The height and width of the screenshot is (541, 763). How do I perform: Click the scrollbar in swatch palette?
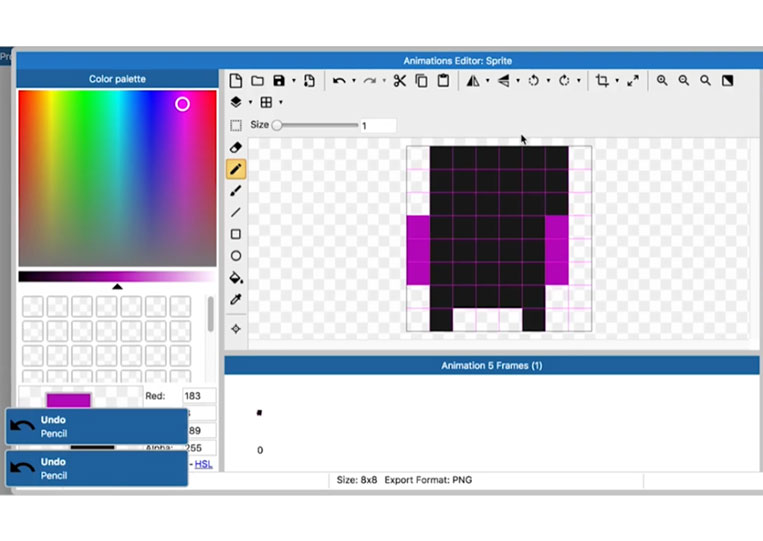click(211, 314)
